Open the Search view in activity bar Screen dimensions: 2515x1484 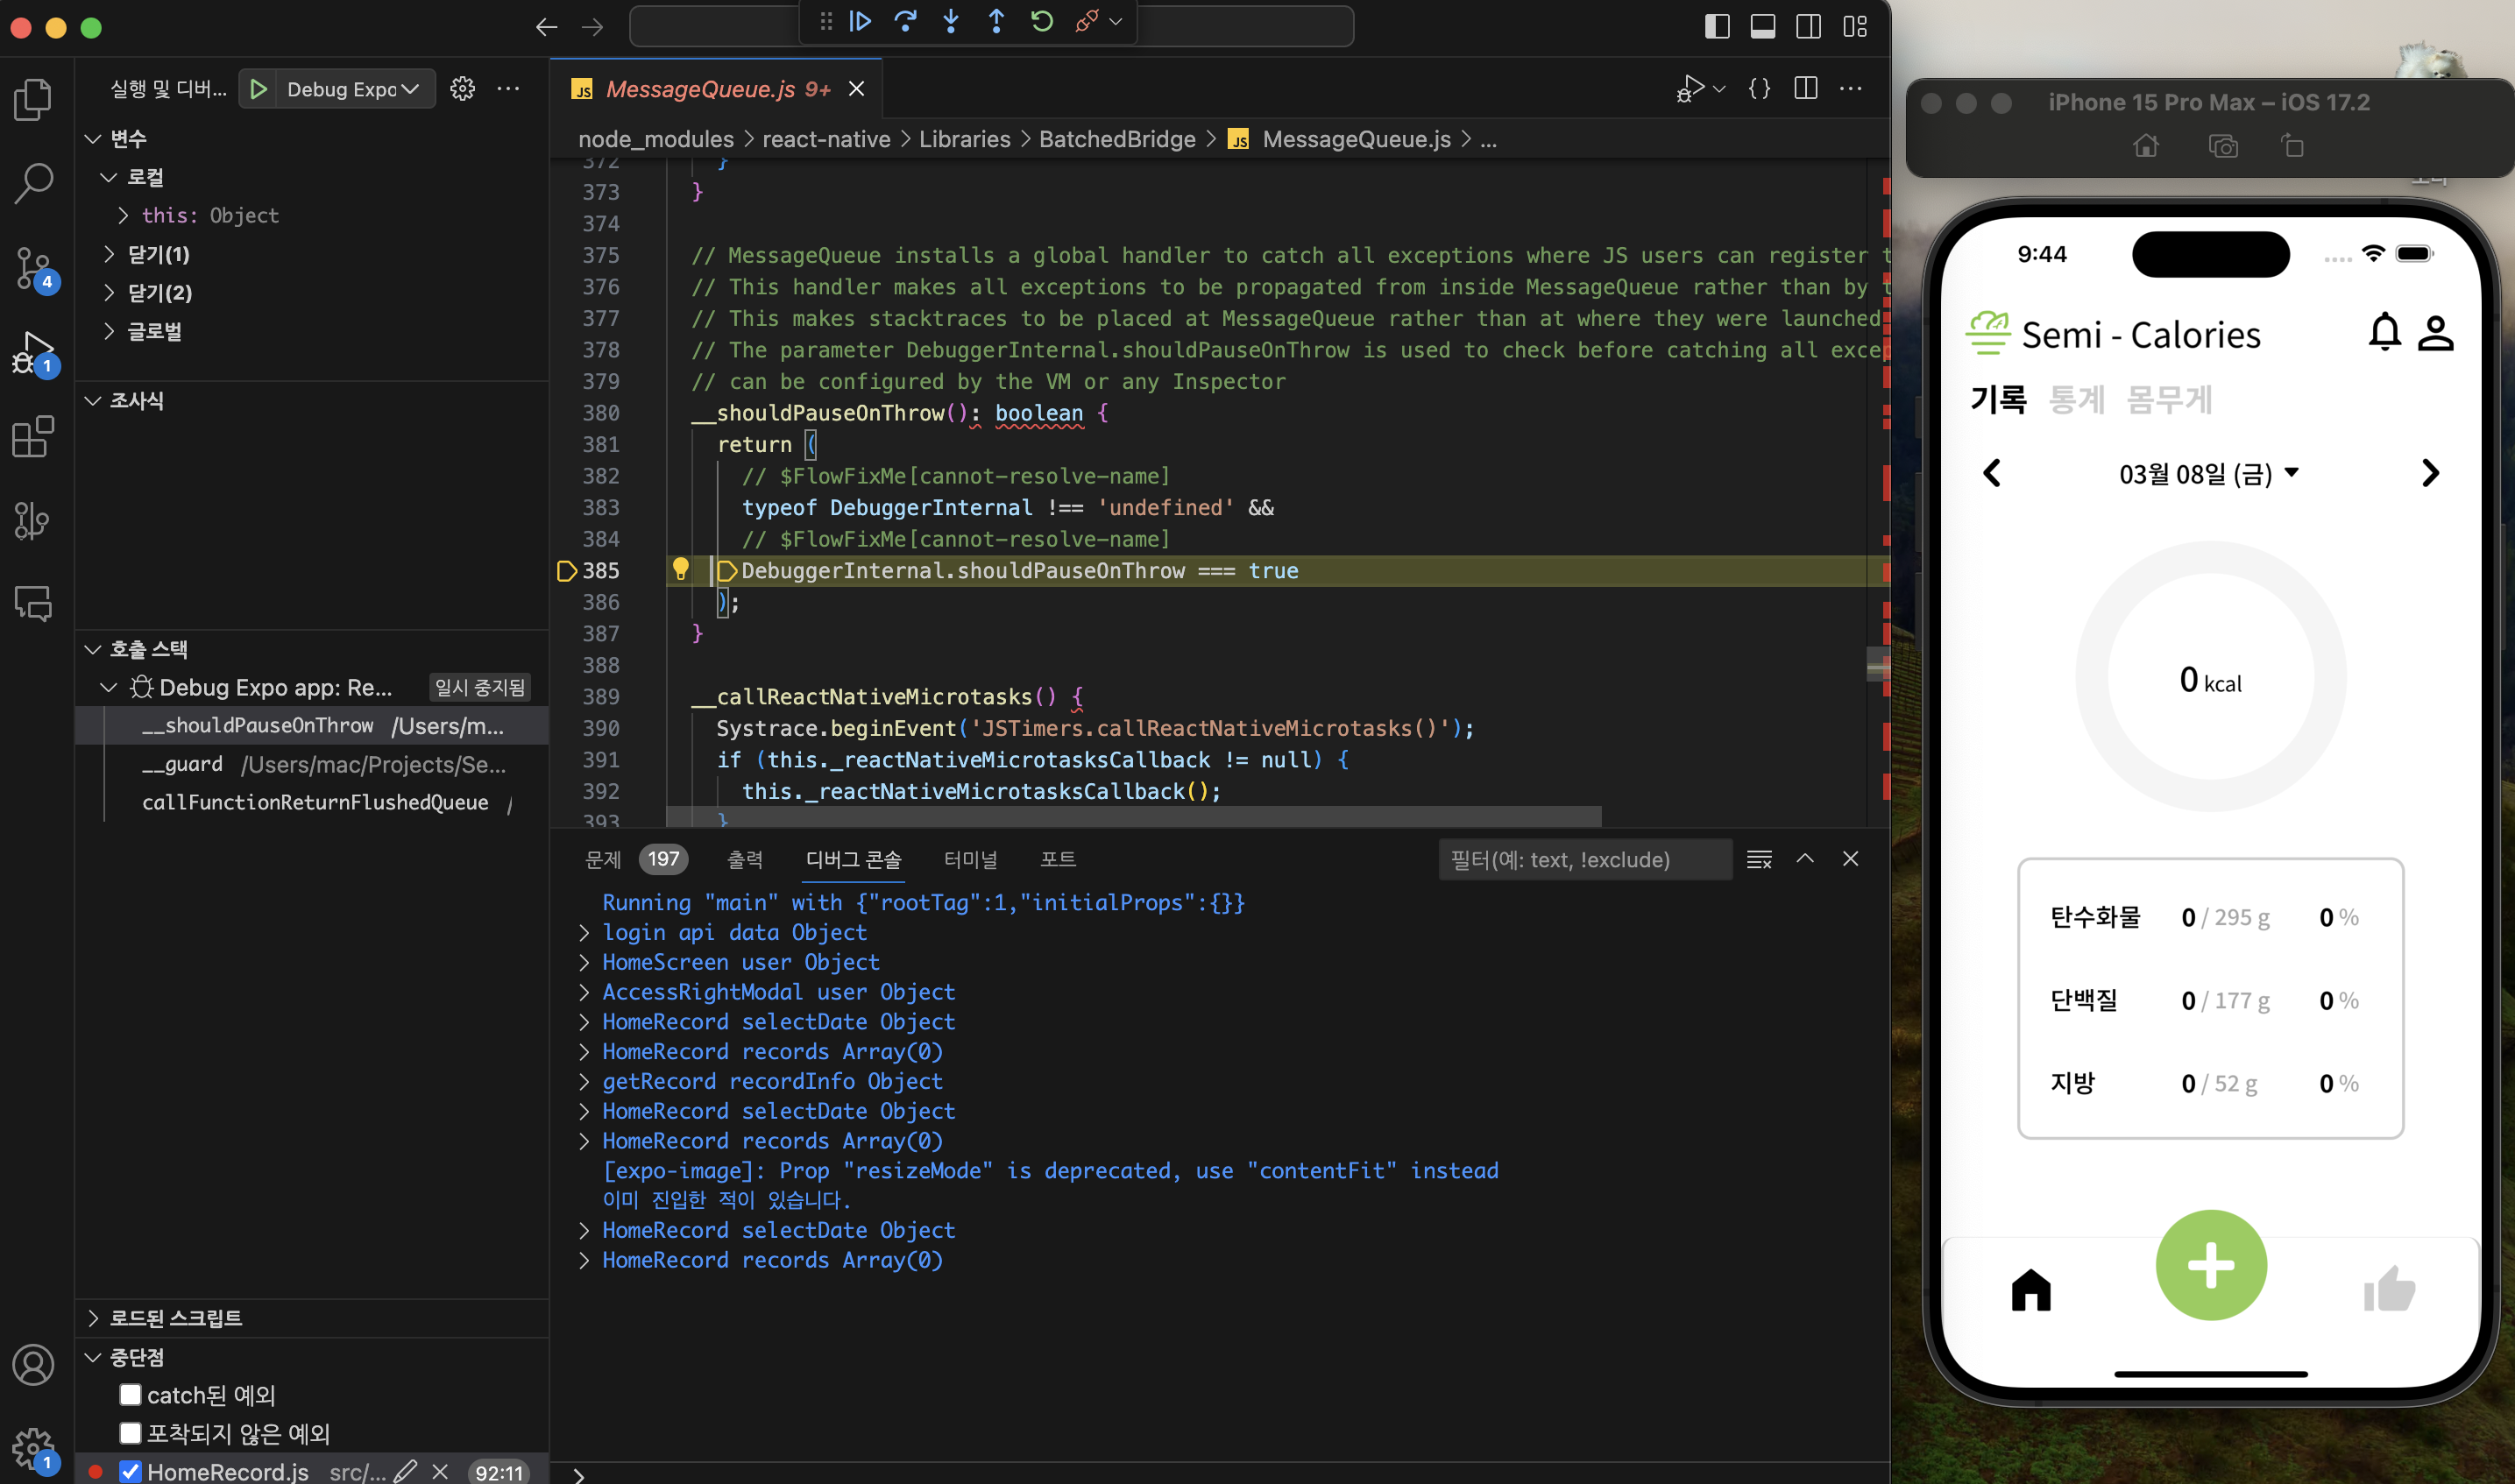(x=33, y=183)
